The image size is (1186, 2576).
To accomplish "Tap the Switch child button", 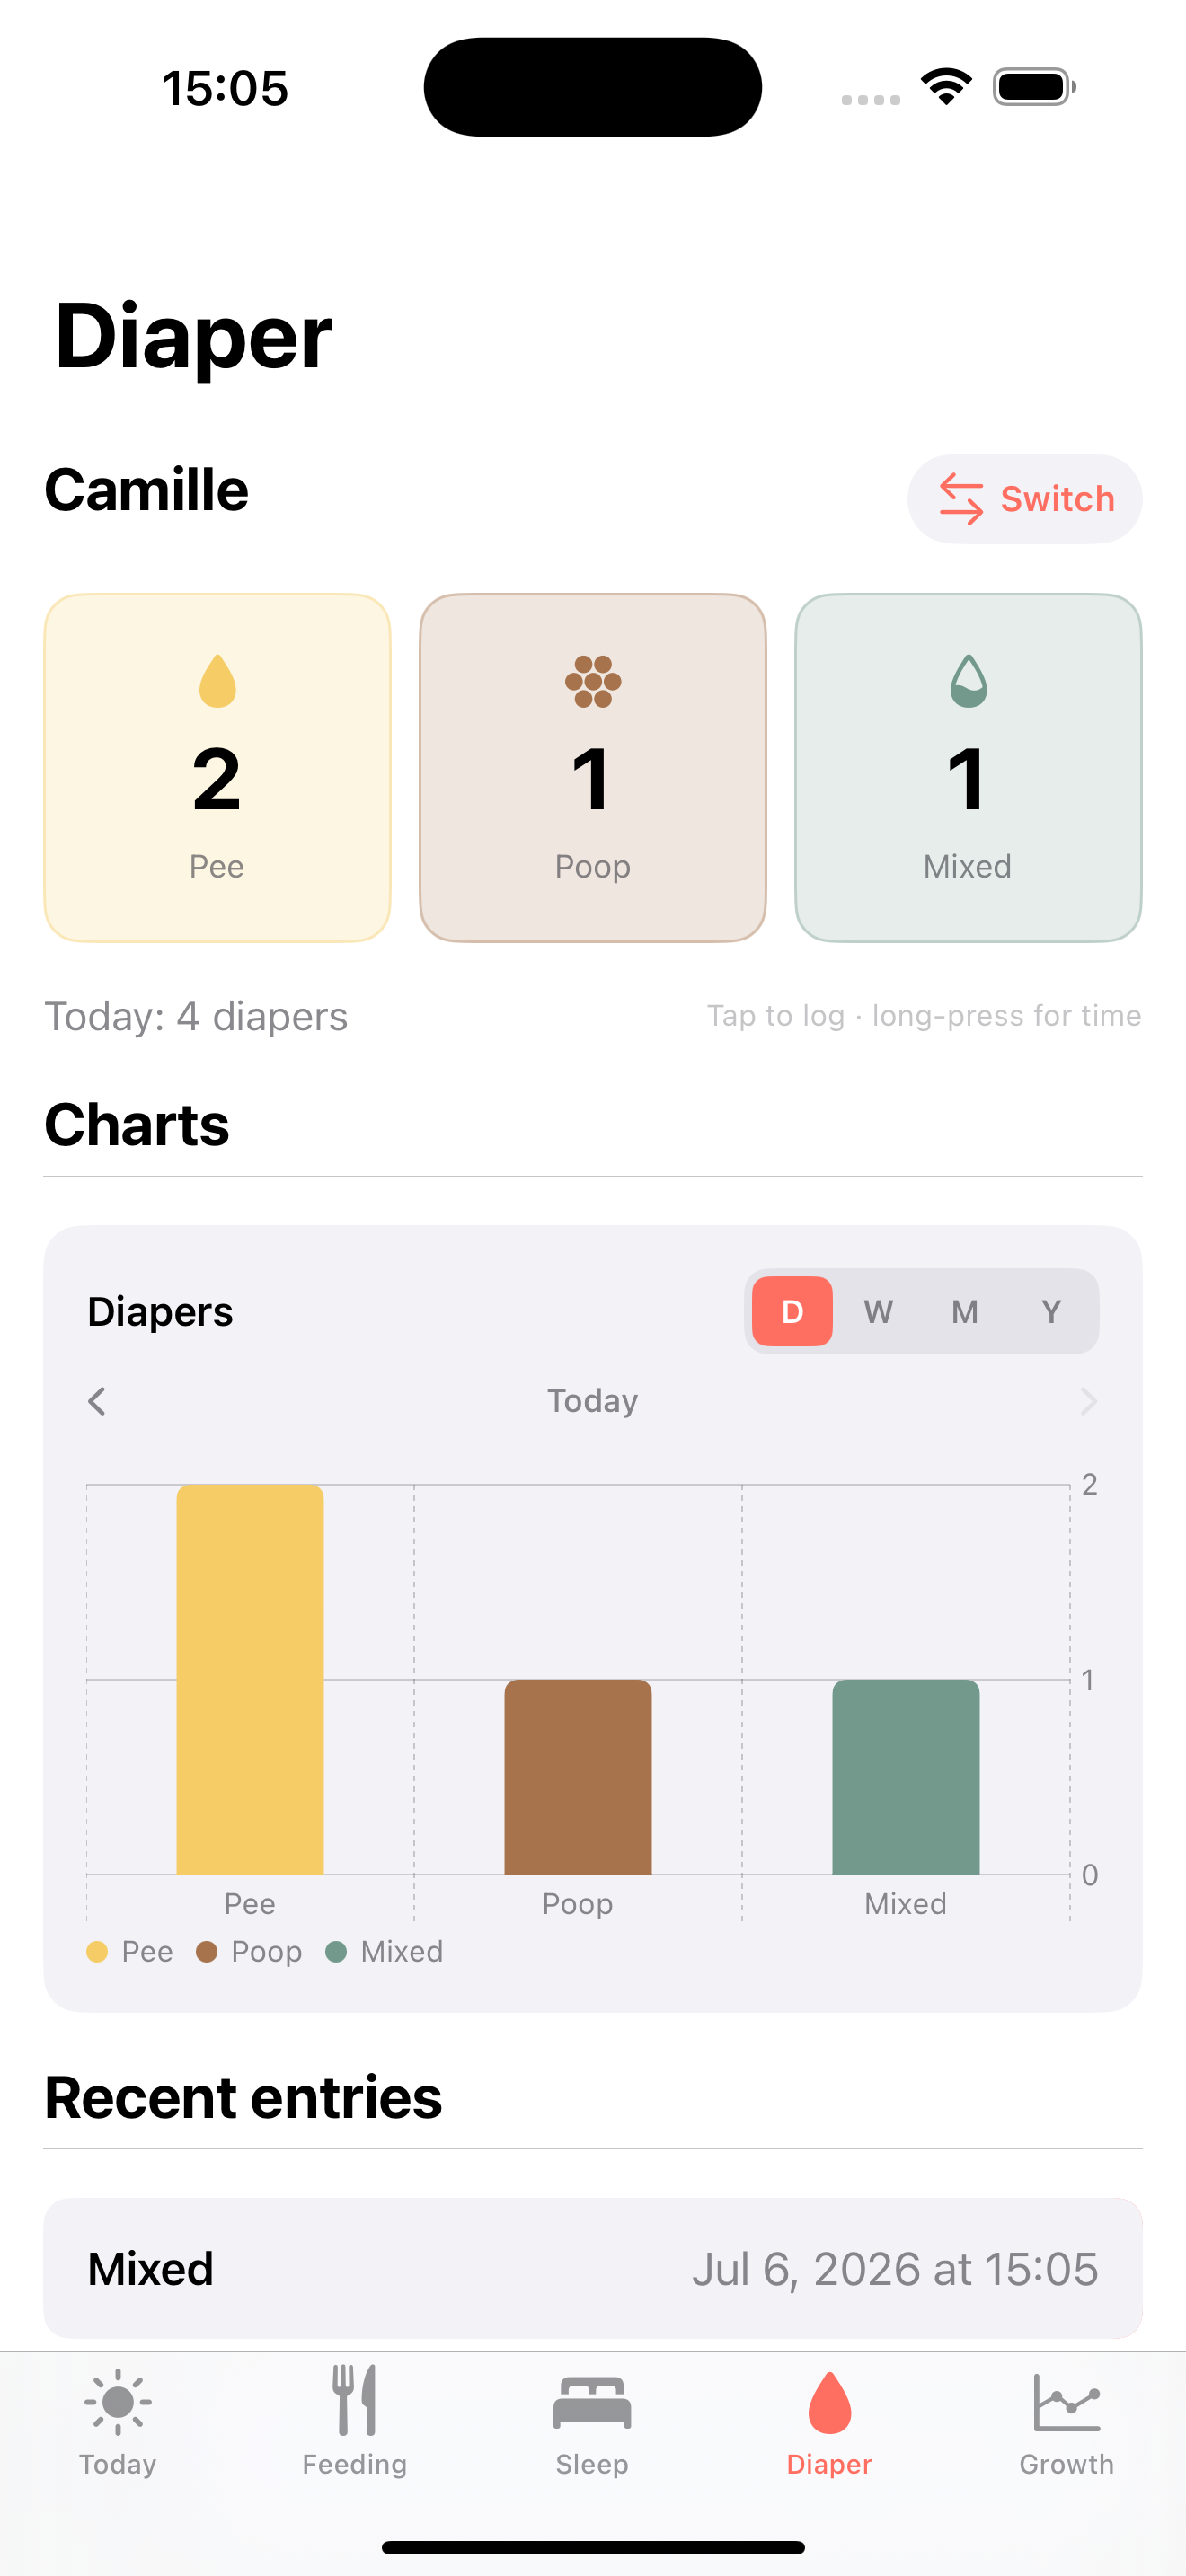I will pyautogui.click(x=1024, y=499).
